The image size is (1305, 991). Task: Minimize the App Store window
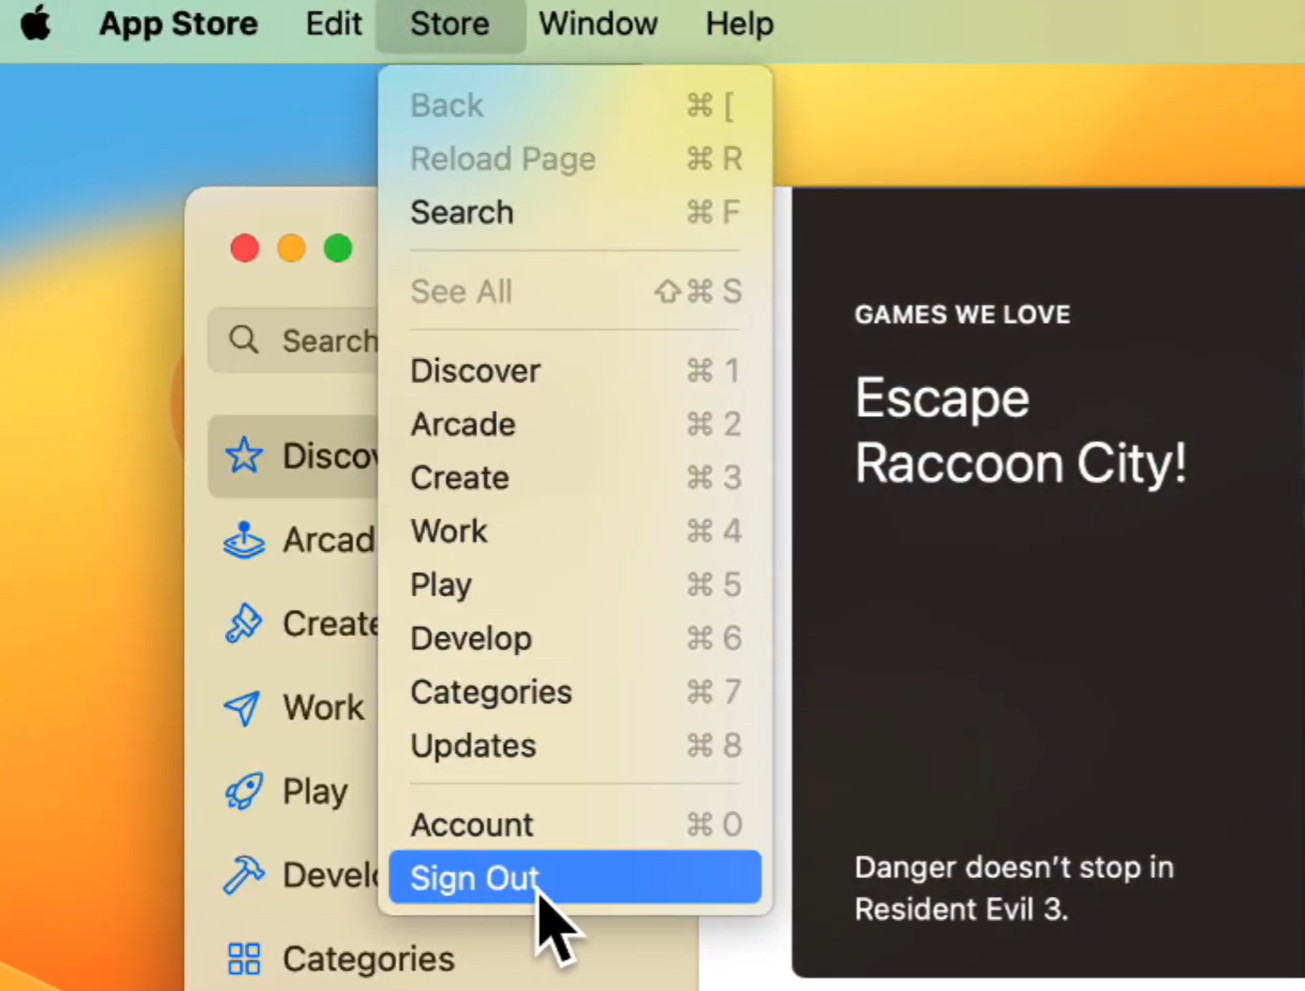point(291,248)
